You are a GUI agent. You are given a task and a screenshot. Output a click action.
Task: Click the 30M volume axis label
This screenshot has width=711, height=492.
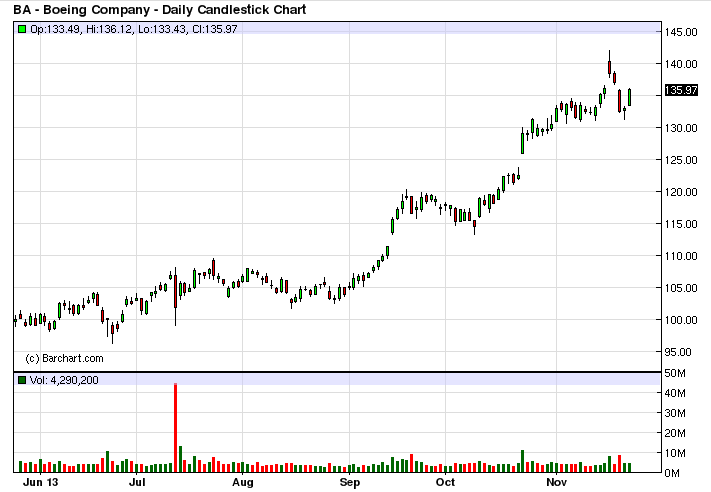675,413
